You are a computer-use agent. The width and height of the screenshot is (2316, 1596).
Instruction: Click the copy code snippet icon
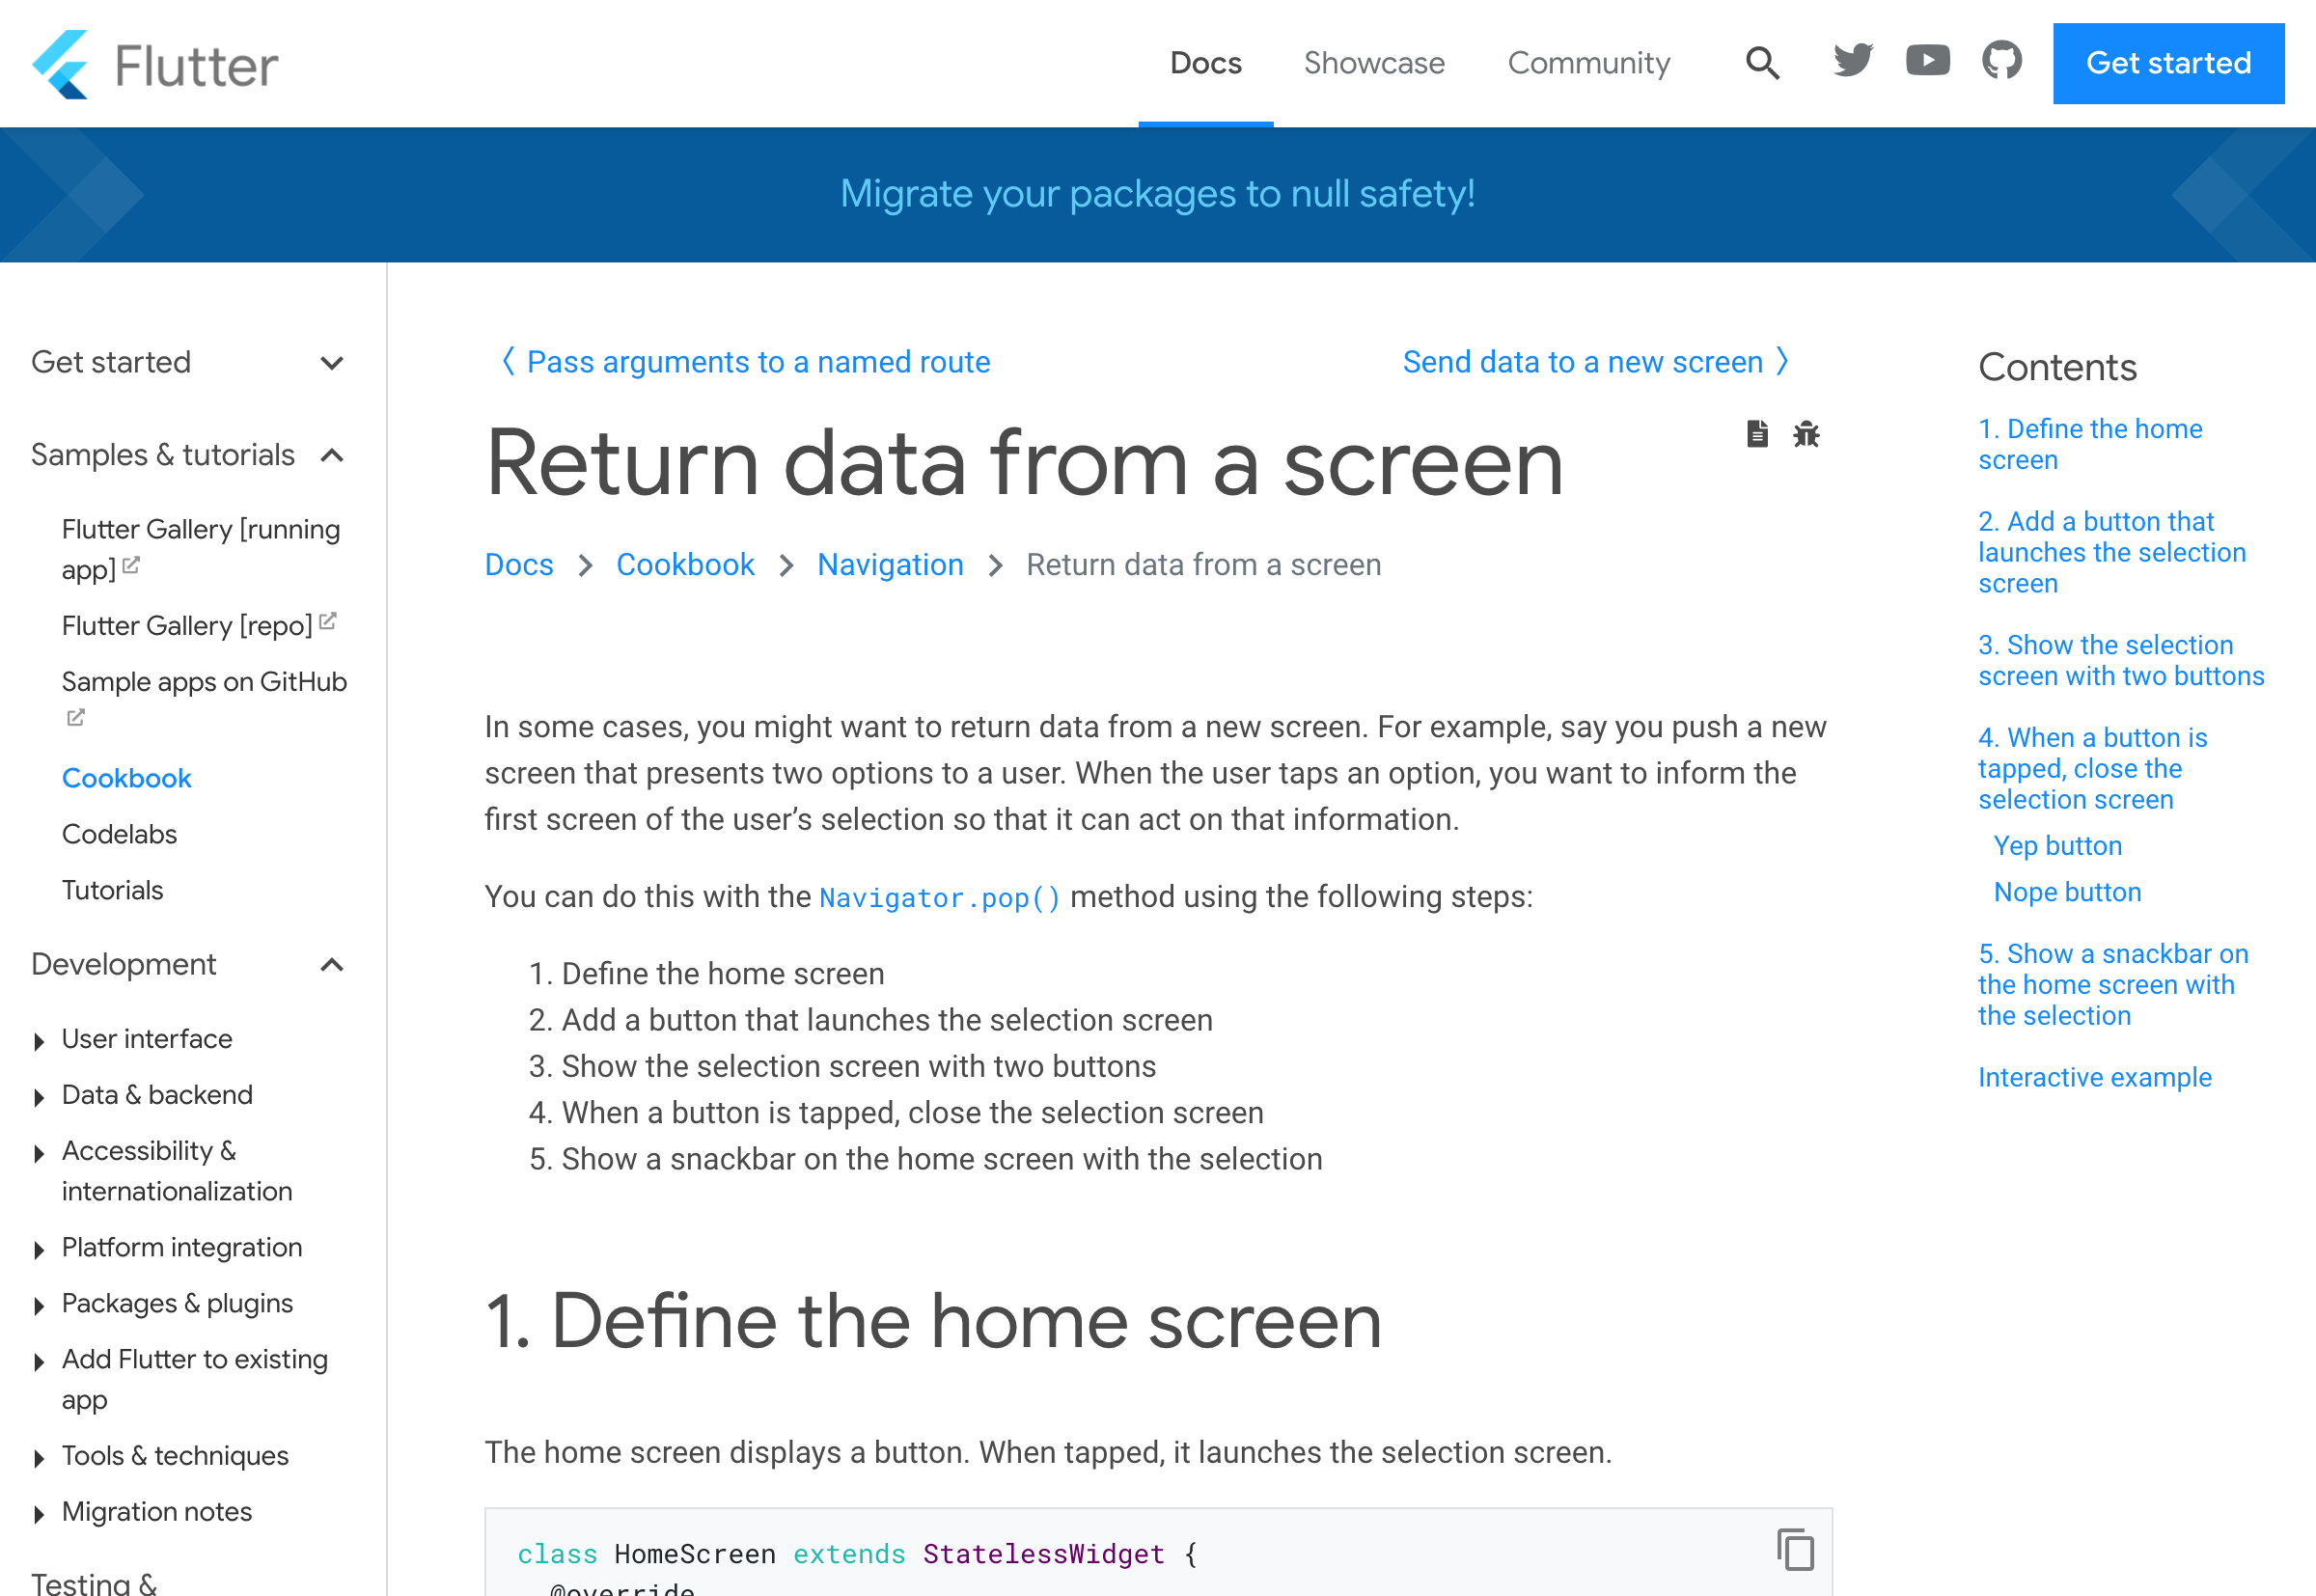coord(1797,1551)
